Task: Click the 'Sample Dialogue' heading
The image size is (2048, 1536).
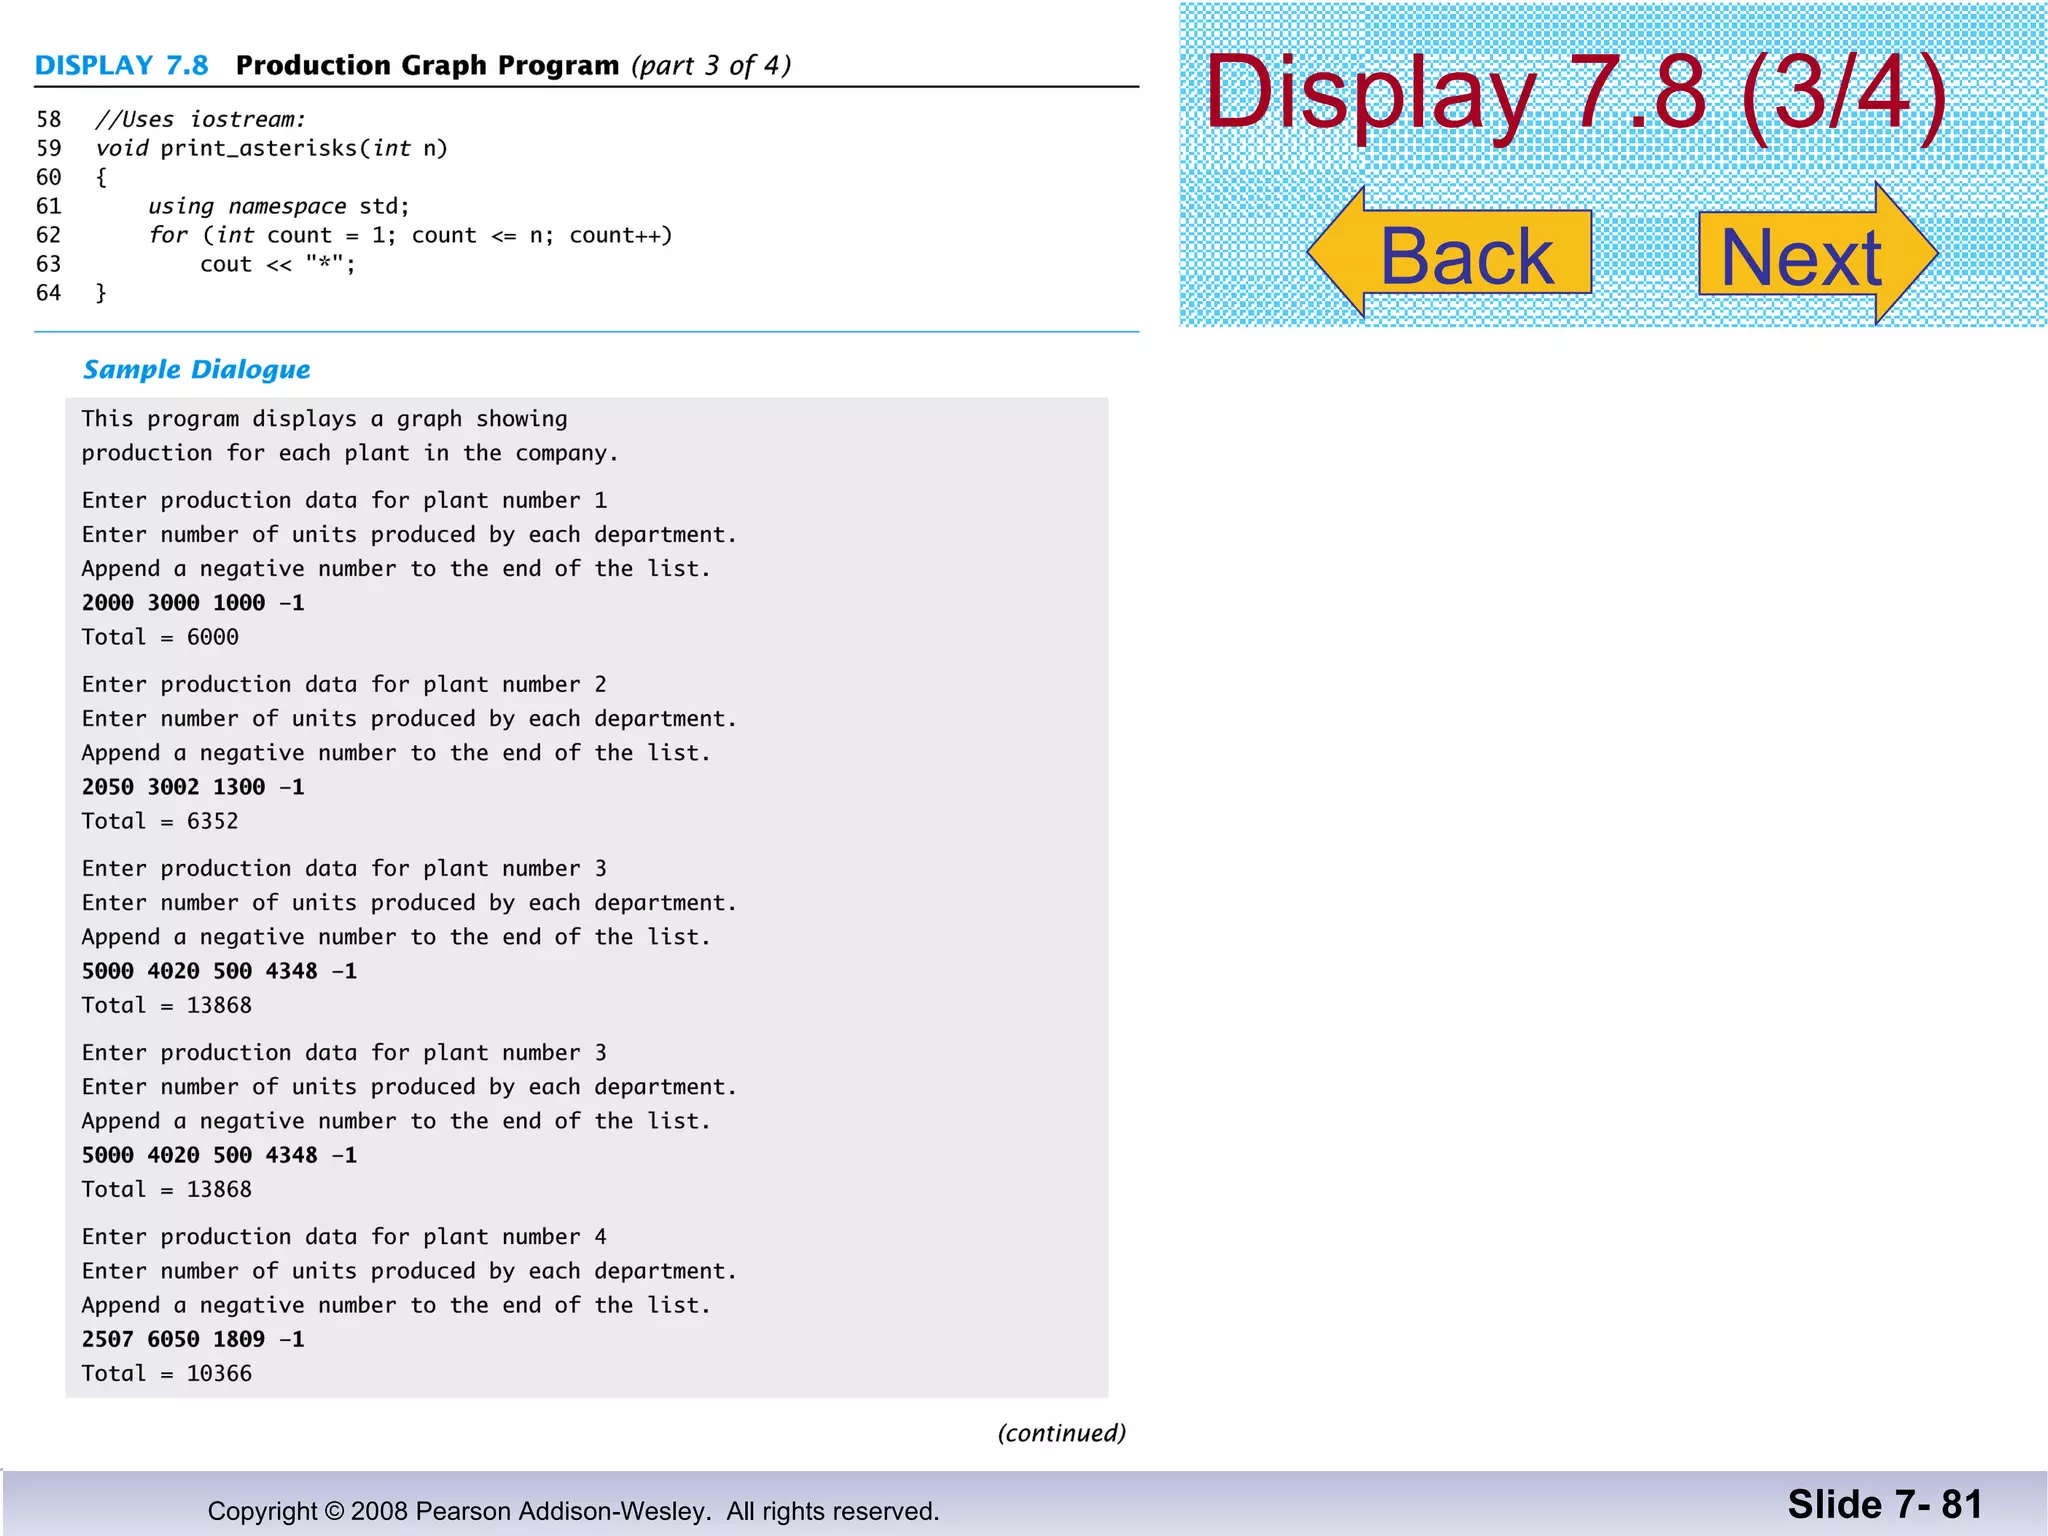Action: pos(196,369)
